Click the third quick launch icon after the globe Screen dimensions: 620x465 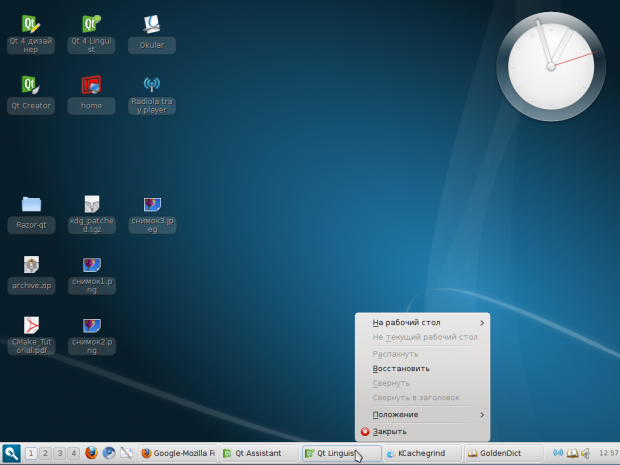127,453
